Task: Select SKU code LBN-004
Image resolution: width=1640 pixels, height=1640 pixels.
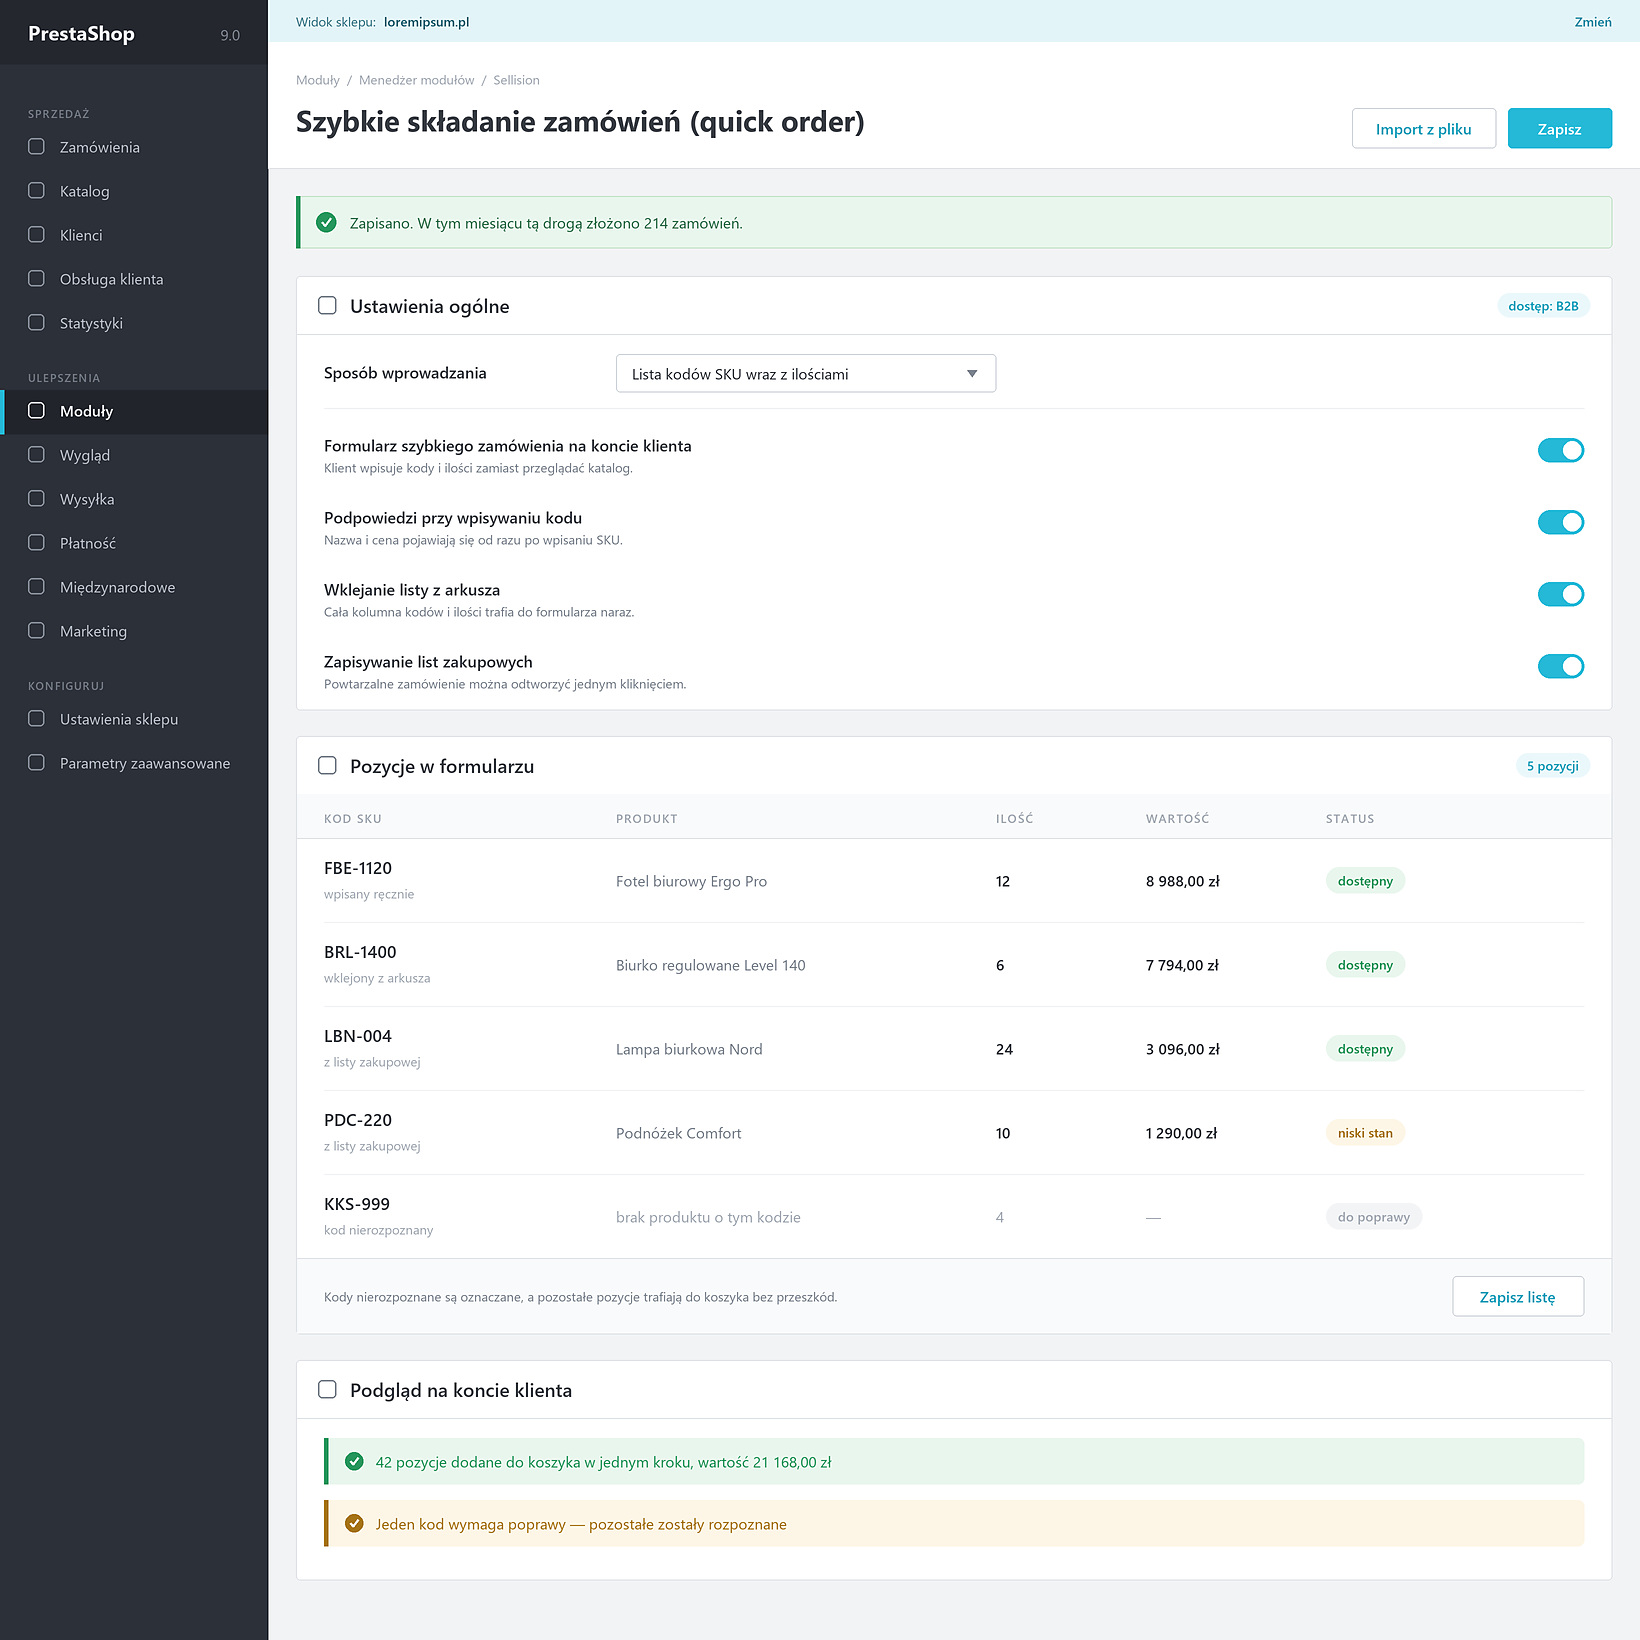Action: [x=358, y=1036]
